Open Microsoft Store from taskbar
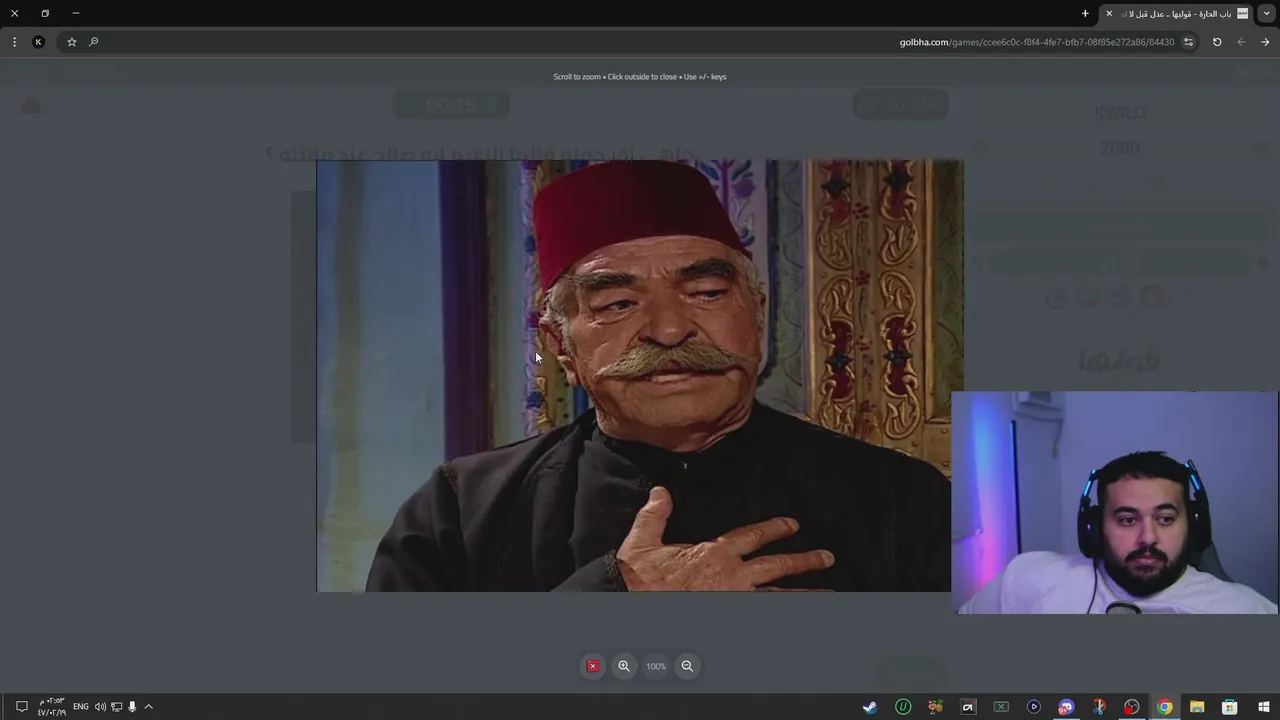The image size is (1280, 720). (1230, 707)
